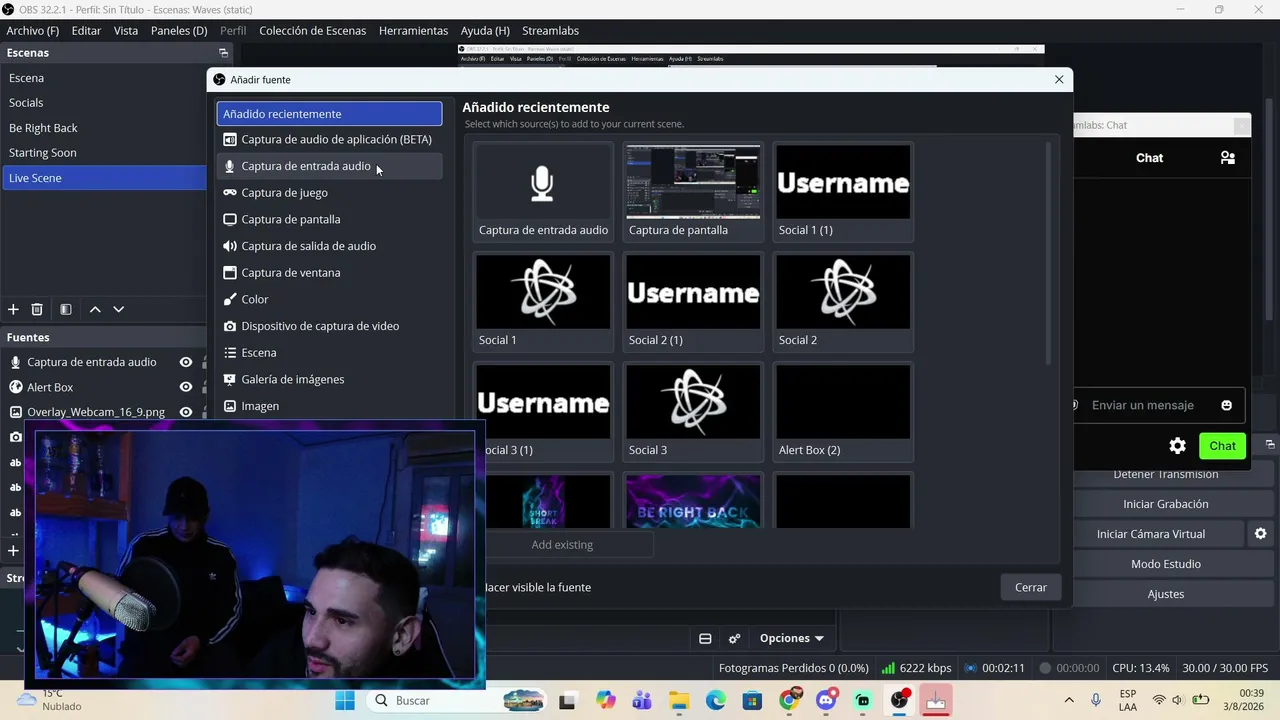Open File Explorer from the taskbar

click(x=679, y=701)
